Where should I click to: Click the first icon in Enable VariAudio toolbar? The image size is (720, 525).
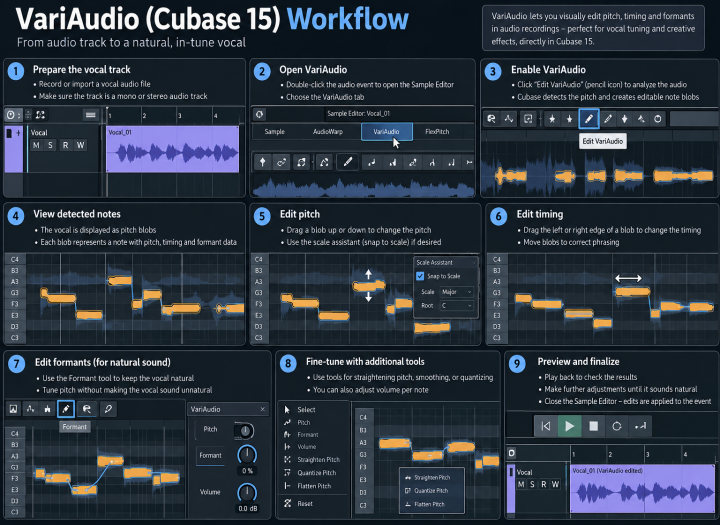(491, 119)
